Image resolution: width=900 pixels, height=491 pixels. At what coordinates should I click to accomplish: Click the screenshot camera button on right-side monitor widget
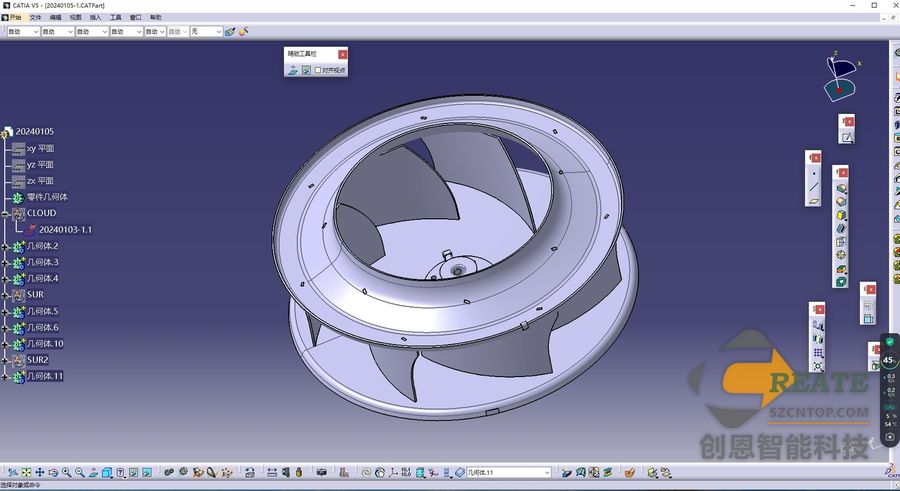(x=889, y=436)
